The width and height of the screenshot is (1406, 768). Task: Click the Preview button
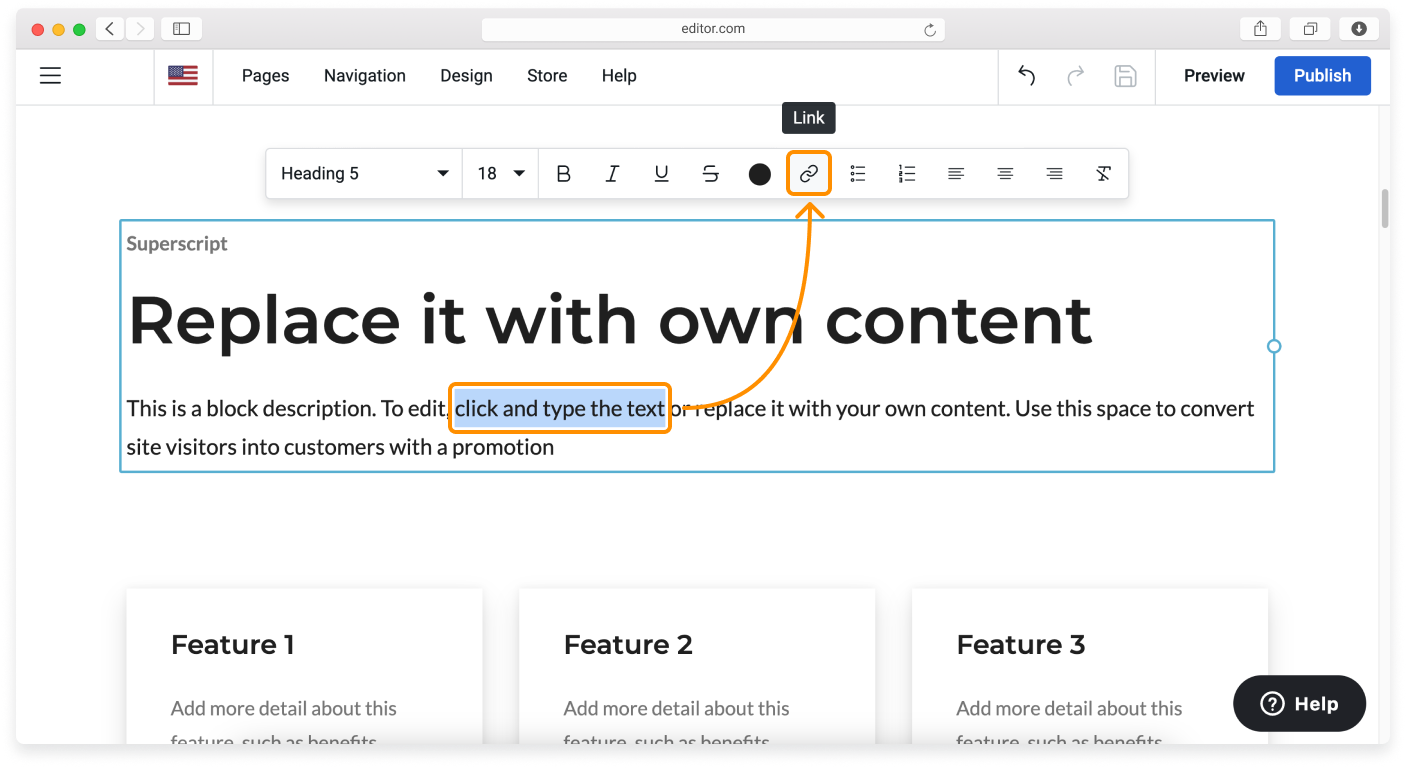click(1214, 76)
